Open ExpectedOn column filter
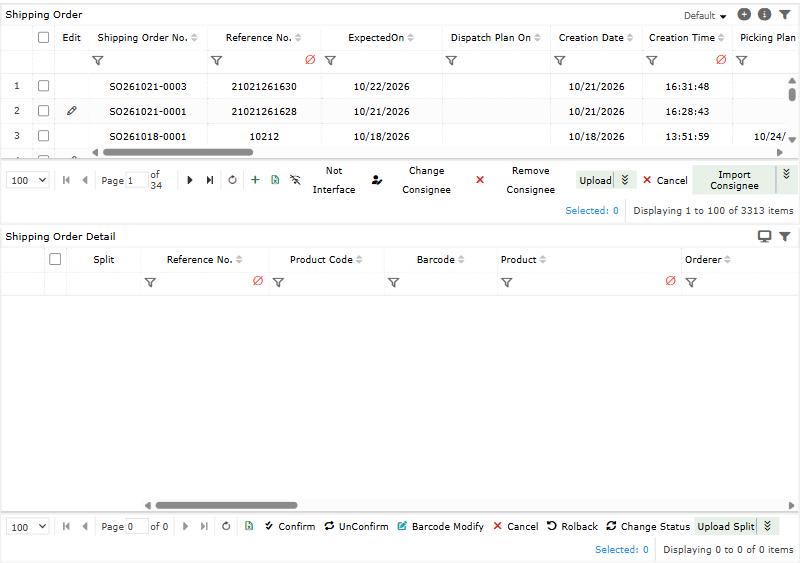 tap(331, 61)
